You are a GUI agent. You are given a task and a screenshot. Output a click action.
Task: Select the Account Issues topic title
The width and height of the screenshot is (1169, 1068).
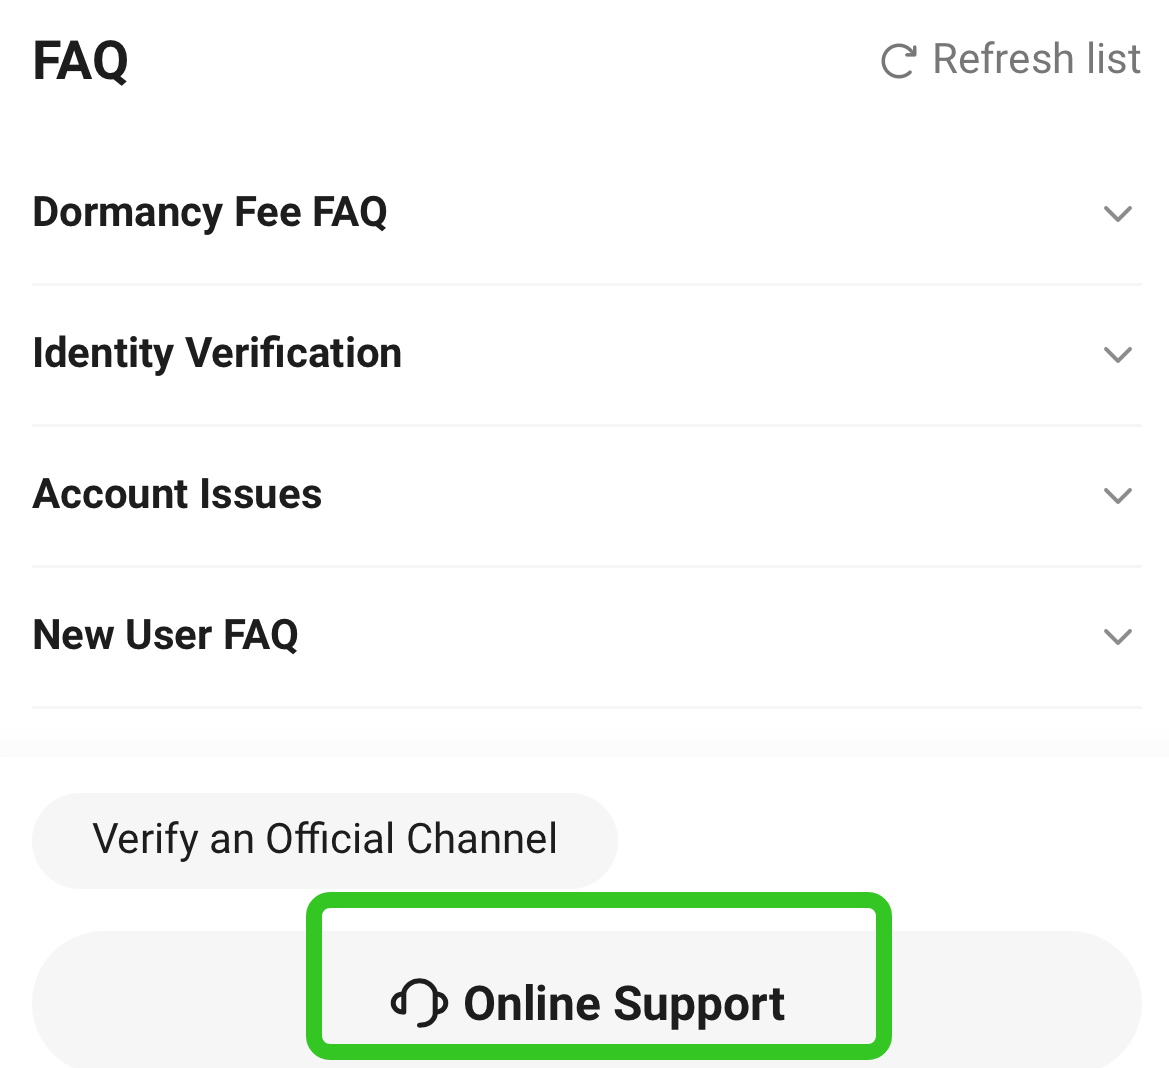pyautogui.click(x=177, y=495)
